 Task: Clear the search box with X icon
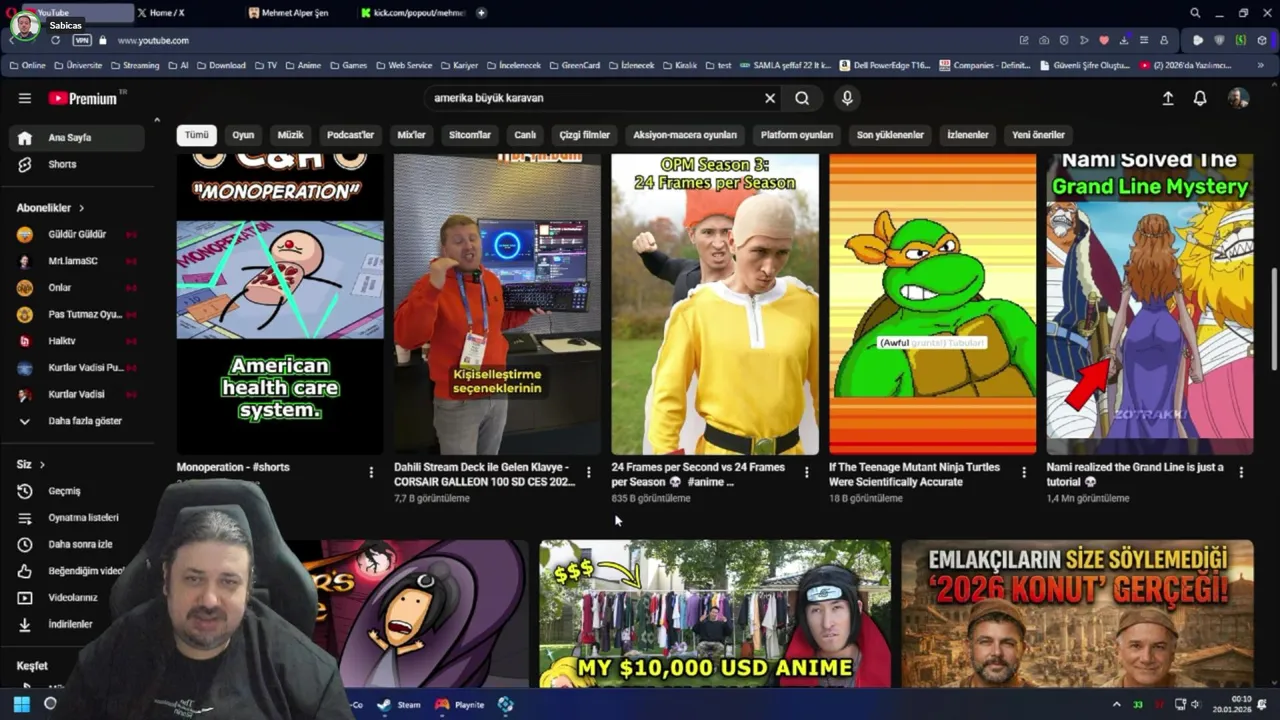(770, 98)
